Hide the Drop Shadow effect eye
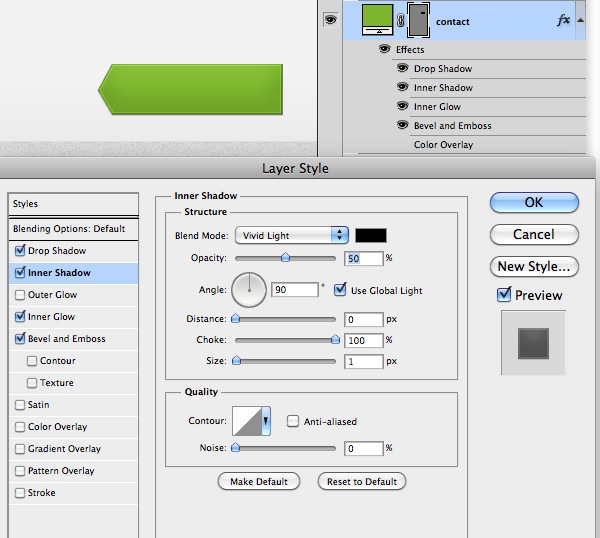The height and width of the screenshot is (538, 600). 402,68
